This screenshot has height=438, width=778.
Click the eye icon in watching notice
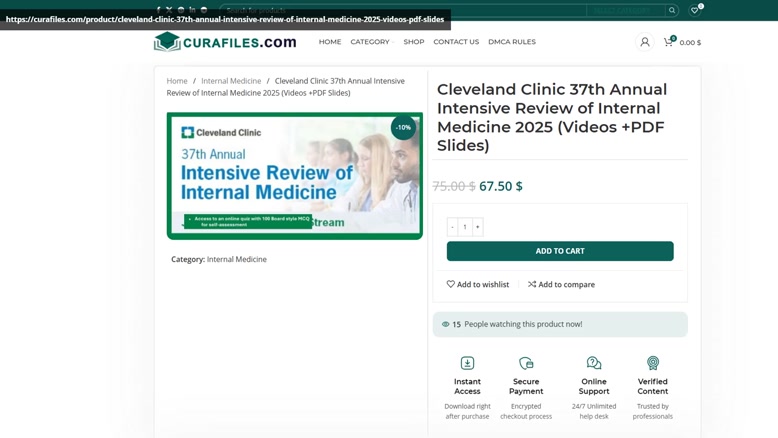pyautogui.click(x=446, y=324)
